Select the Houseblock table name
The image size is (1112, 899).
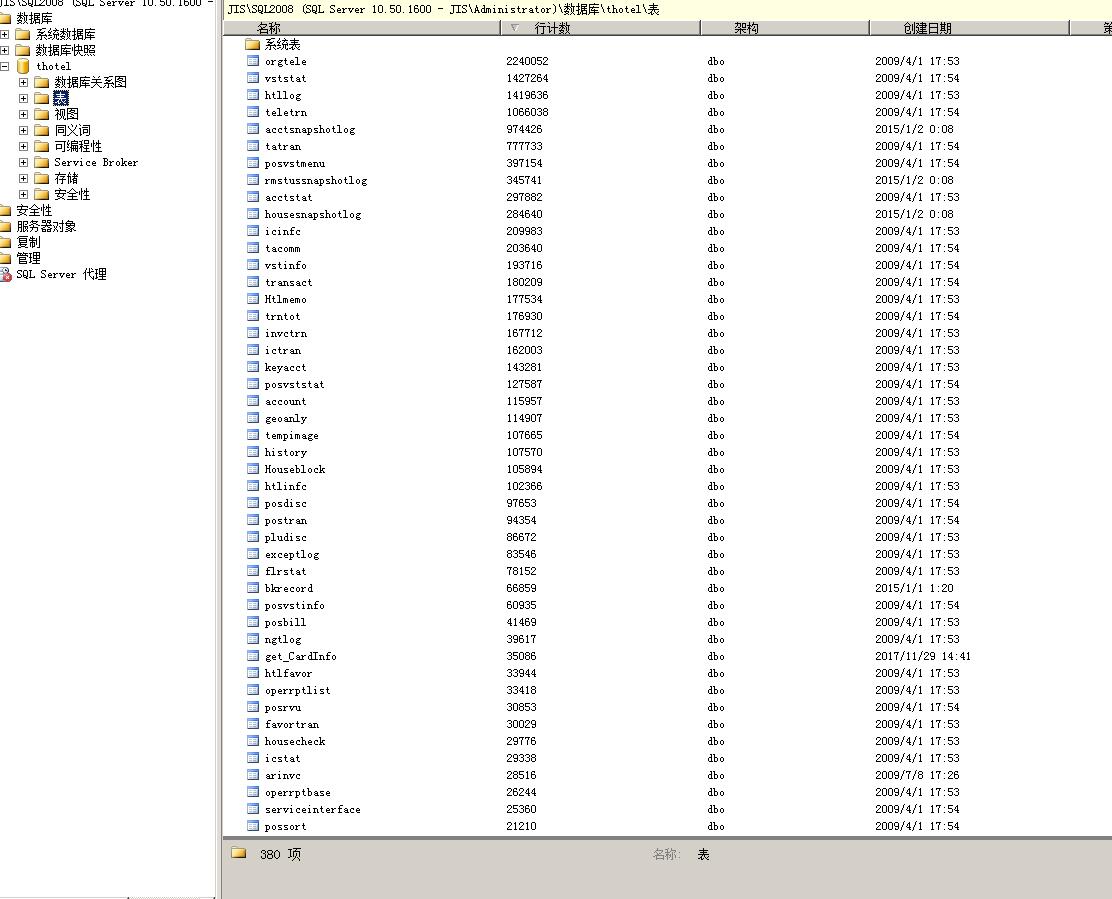point(295,469)
